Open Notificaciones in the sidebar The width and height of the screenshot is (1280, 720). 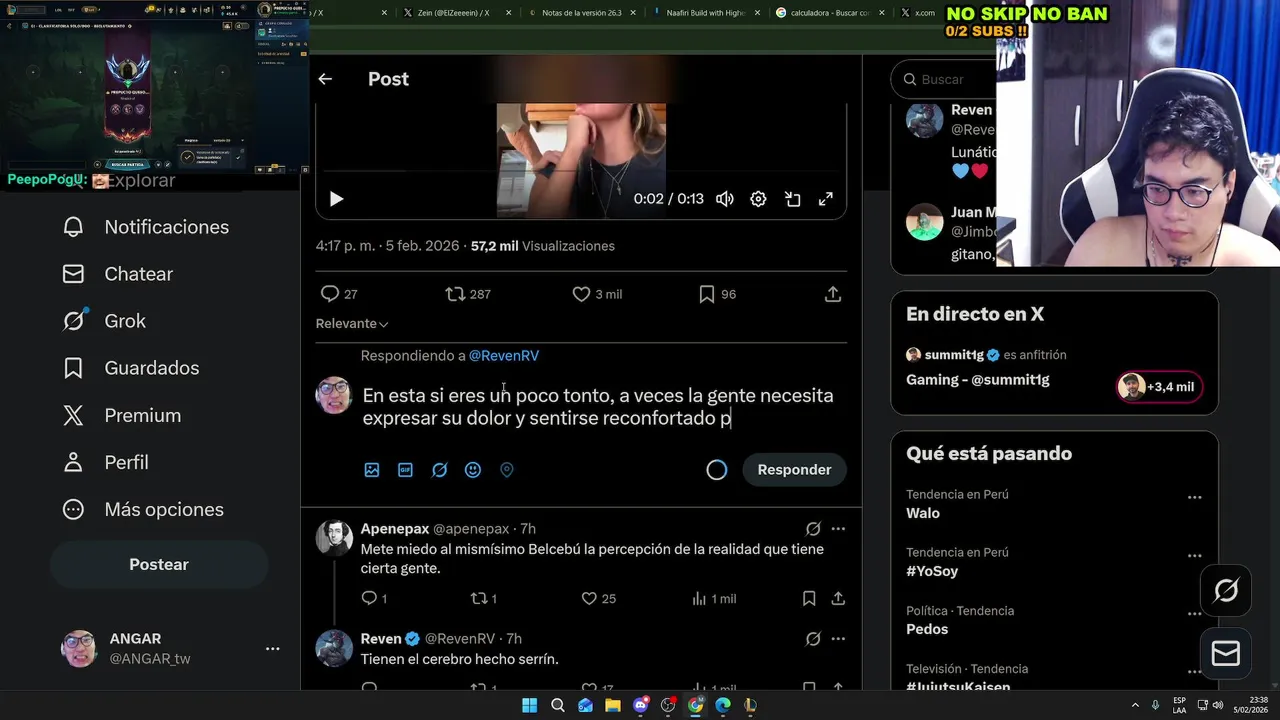[146, 227]
